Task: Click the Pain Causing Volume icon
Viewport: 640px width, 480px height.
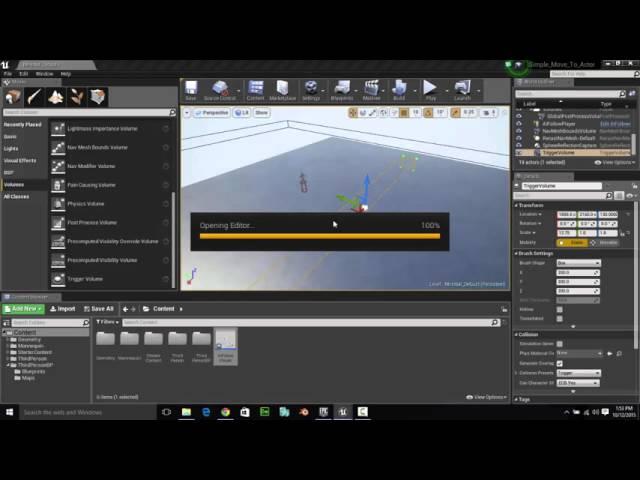Action: 58,185
